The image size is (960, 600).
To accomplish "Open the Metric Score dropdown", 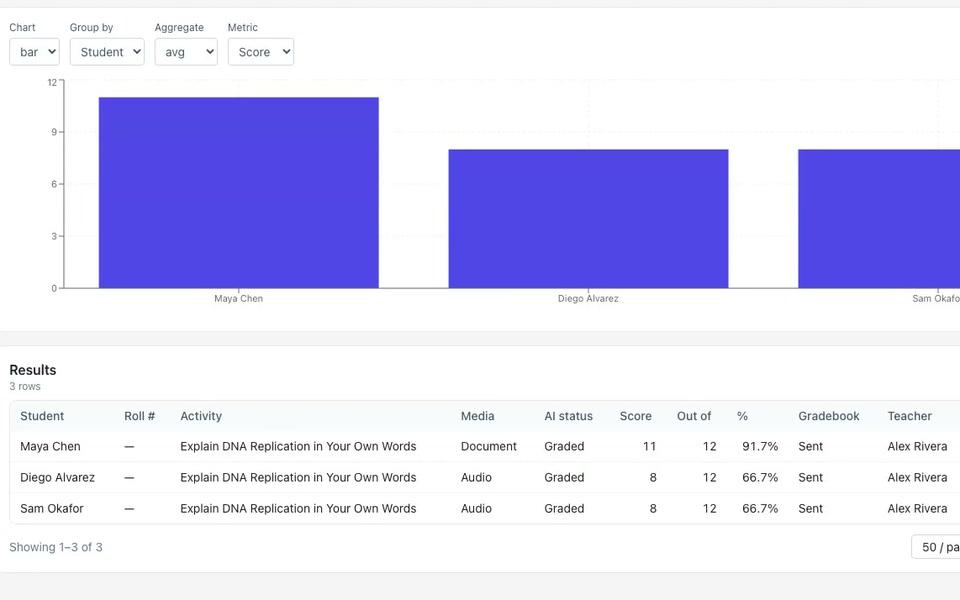I will tap(261, 52).
